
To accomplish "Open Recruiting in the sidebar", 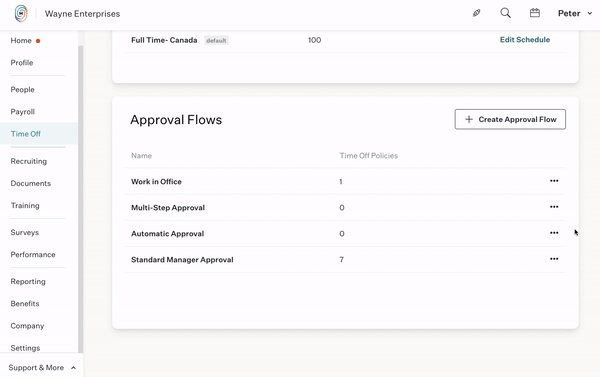I will click(x=29, y=161).
